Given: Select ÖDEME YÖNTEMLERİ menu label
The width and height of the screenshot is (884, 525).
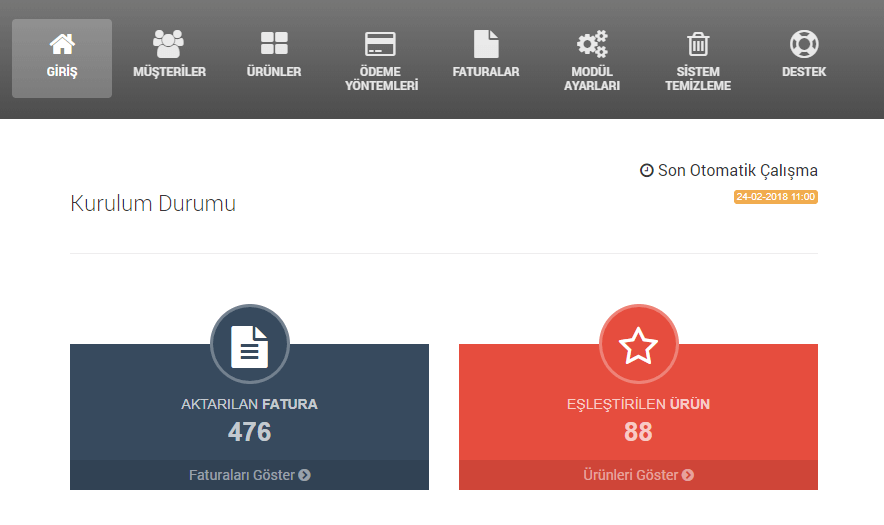Looking at the screenshot, I should (x=381, y=78).
